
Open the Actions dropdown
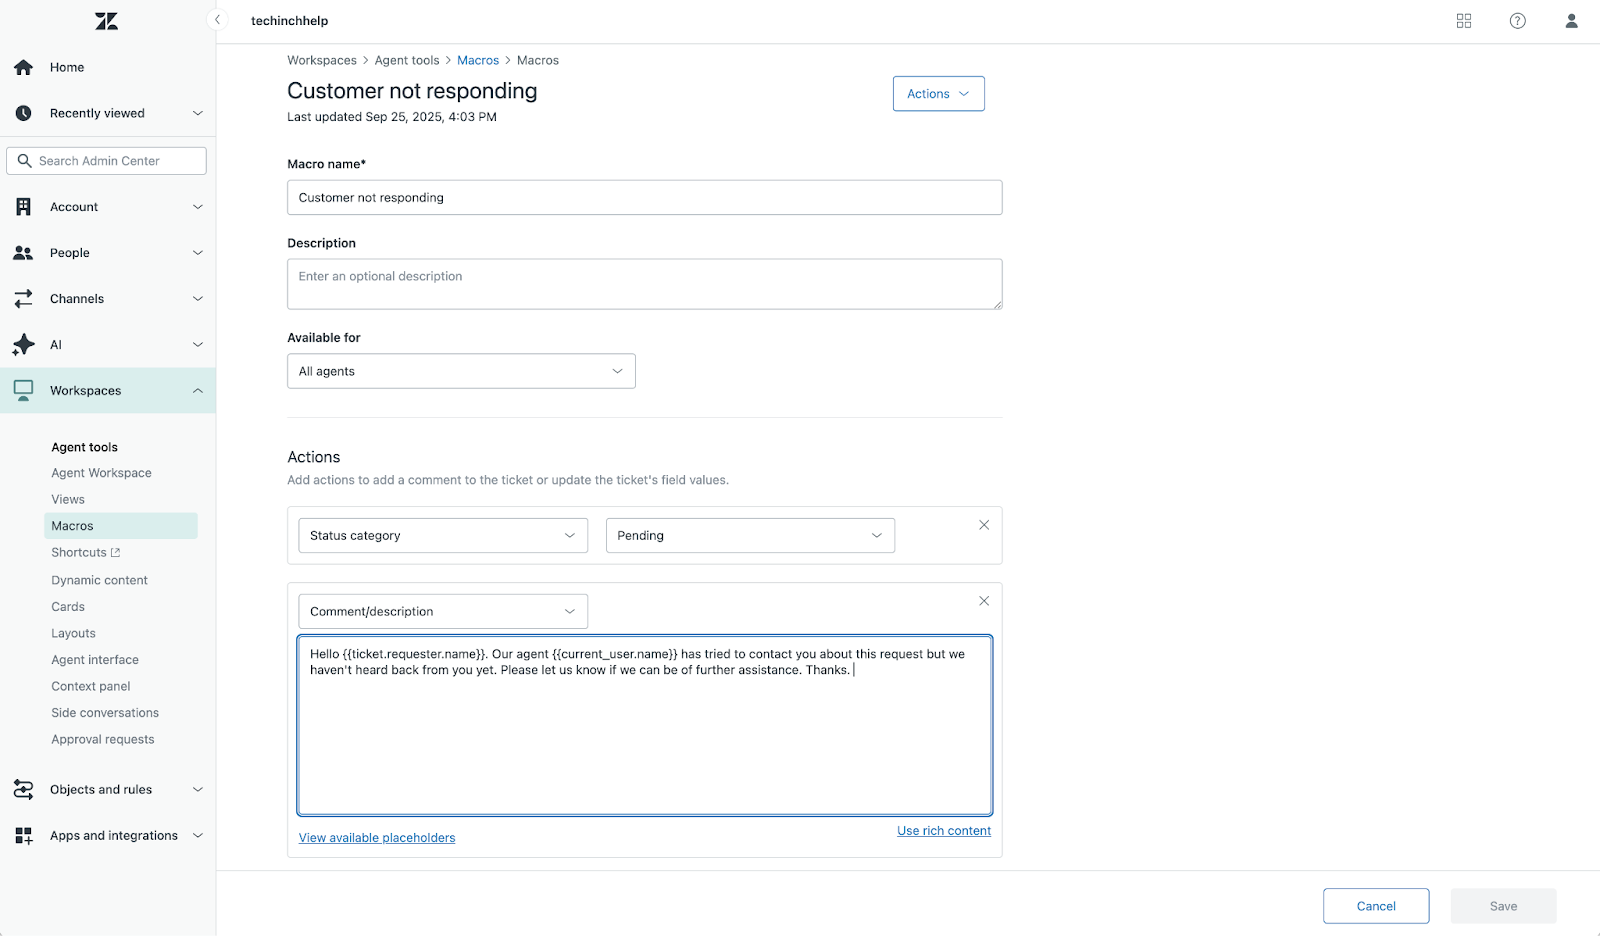coord(937,93)
